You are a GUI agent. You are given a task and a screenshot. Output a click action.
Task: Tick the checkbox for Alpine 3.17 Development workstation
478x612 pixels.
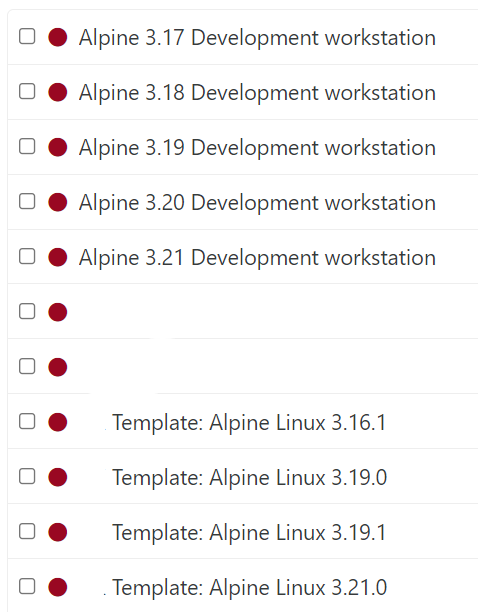pos(27,36)
